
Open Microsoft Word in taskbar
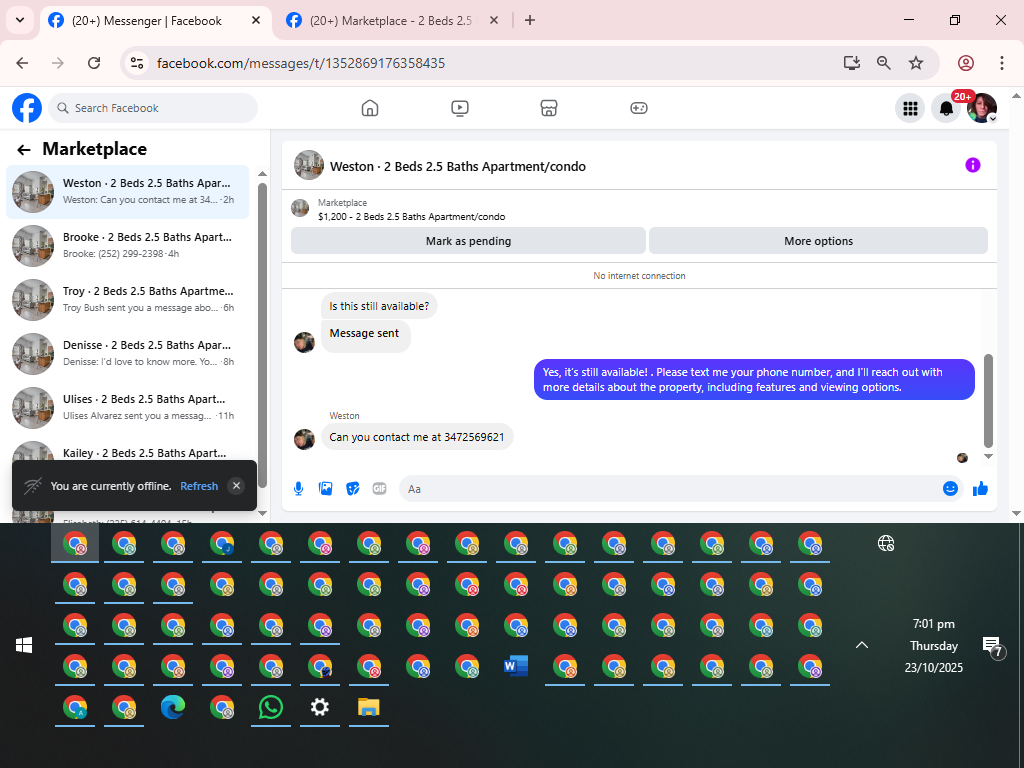516,666
